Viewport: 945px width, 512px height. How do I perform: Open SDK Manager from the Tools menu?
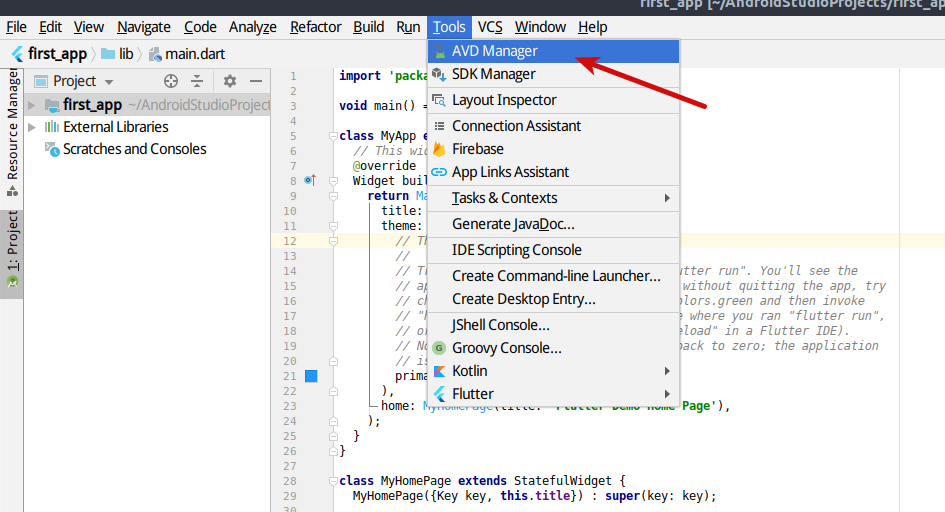tap(493, 74)
